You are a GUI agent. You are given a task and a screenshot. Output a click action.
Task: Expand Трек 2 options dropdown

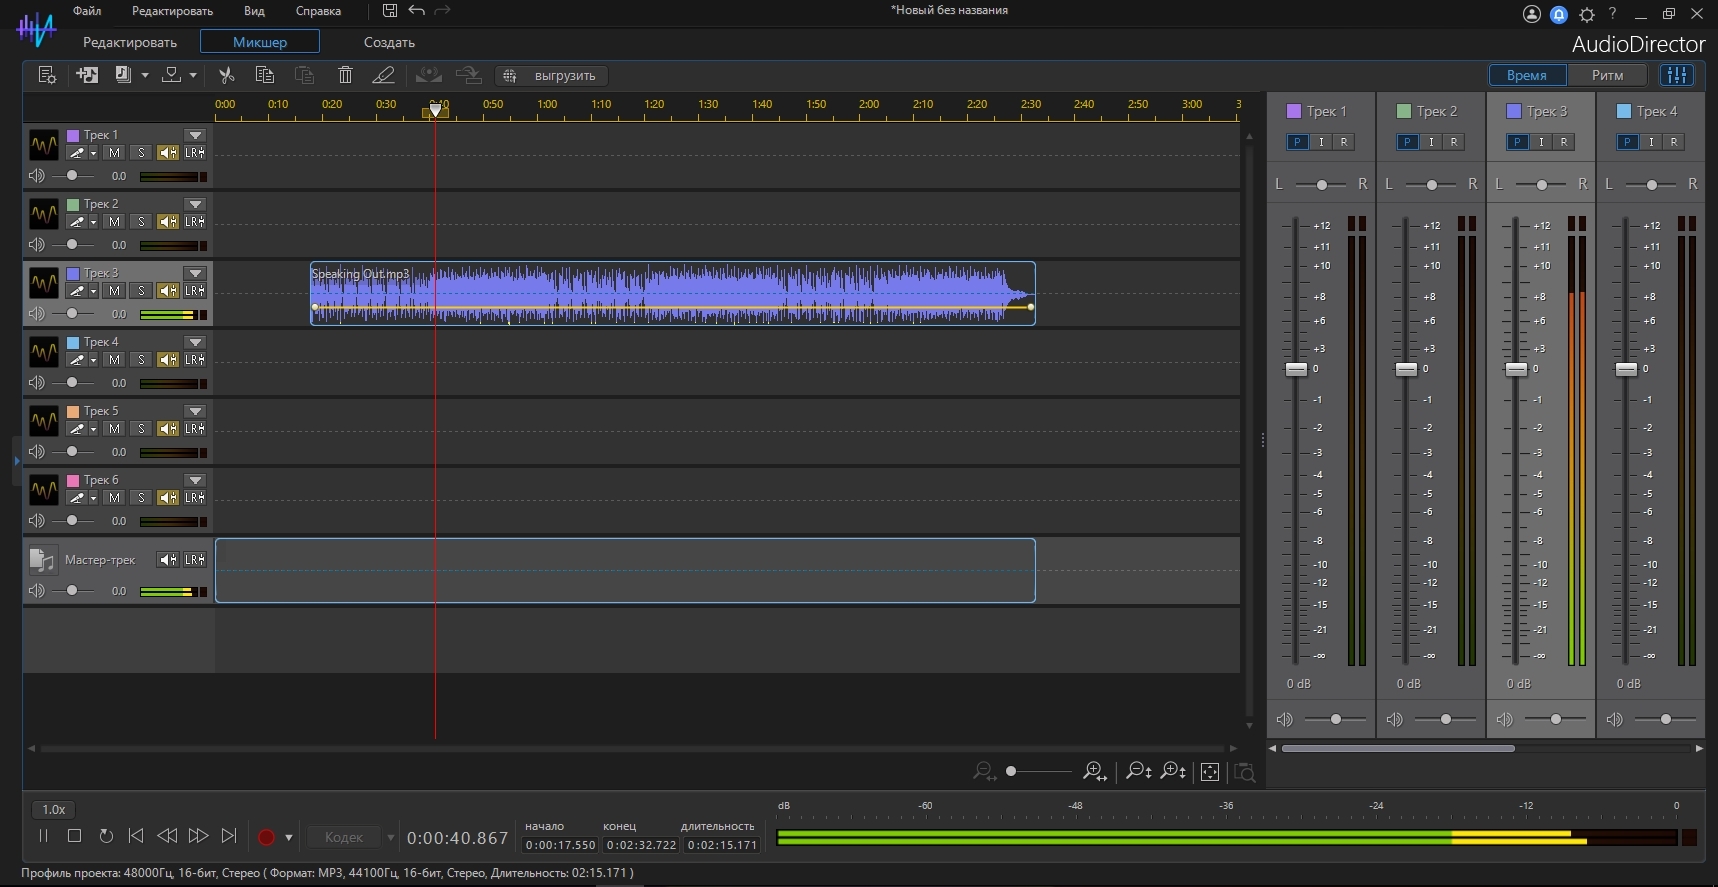click(x=195, y=204)
